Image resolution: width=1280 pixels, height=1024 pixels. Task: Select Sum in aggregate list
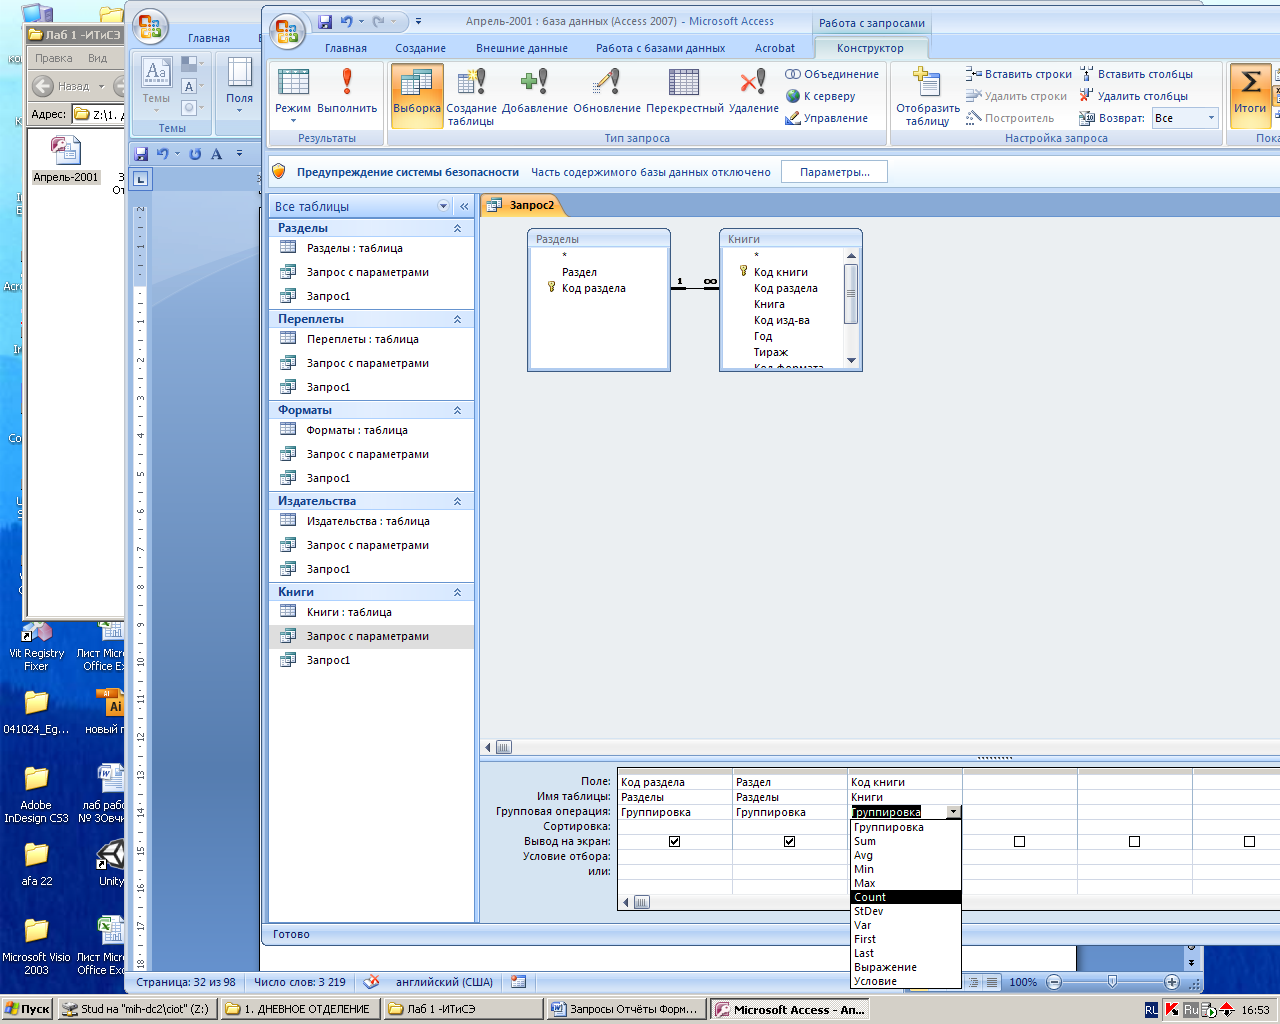click(906, 841)
